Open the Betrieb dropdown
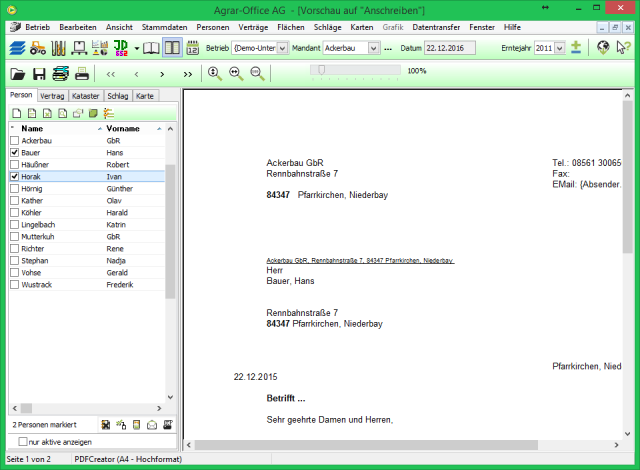 pos(282,48)
